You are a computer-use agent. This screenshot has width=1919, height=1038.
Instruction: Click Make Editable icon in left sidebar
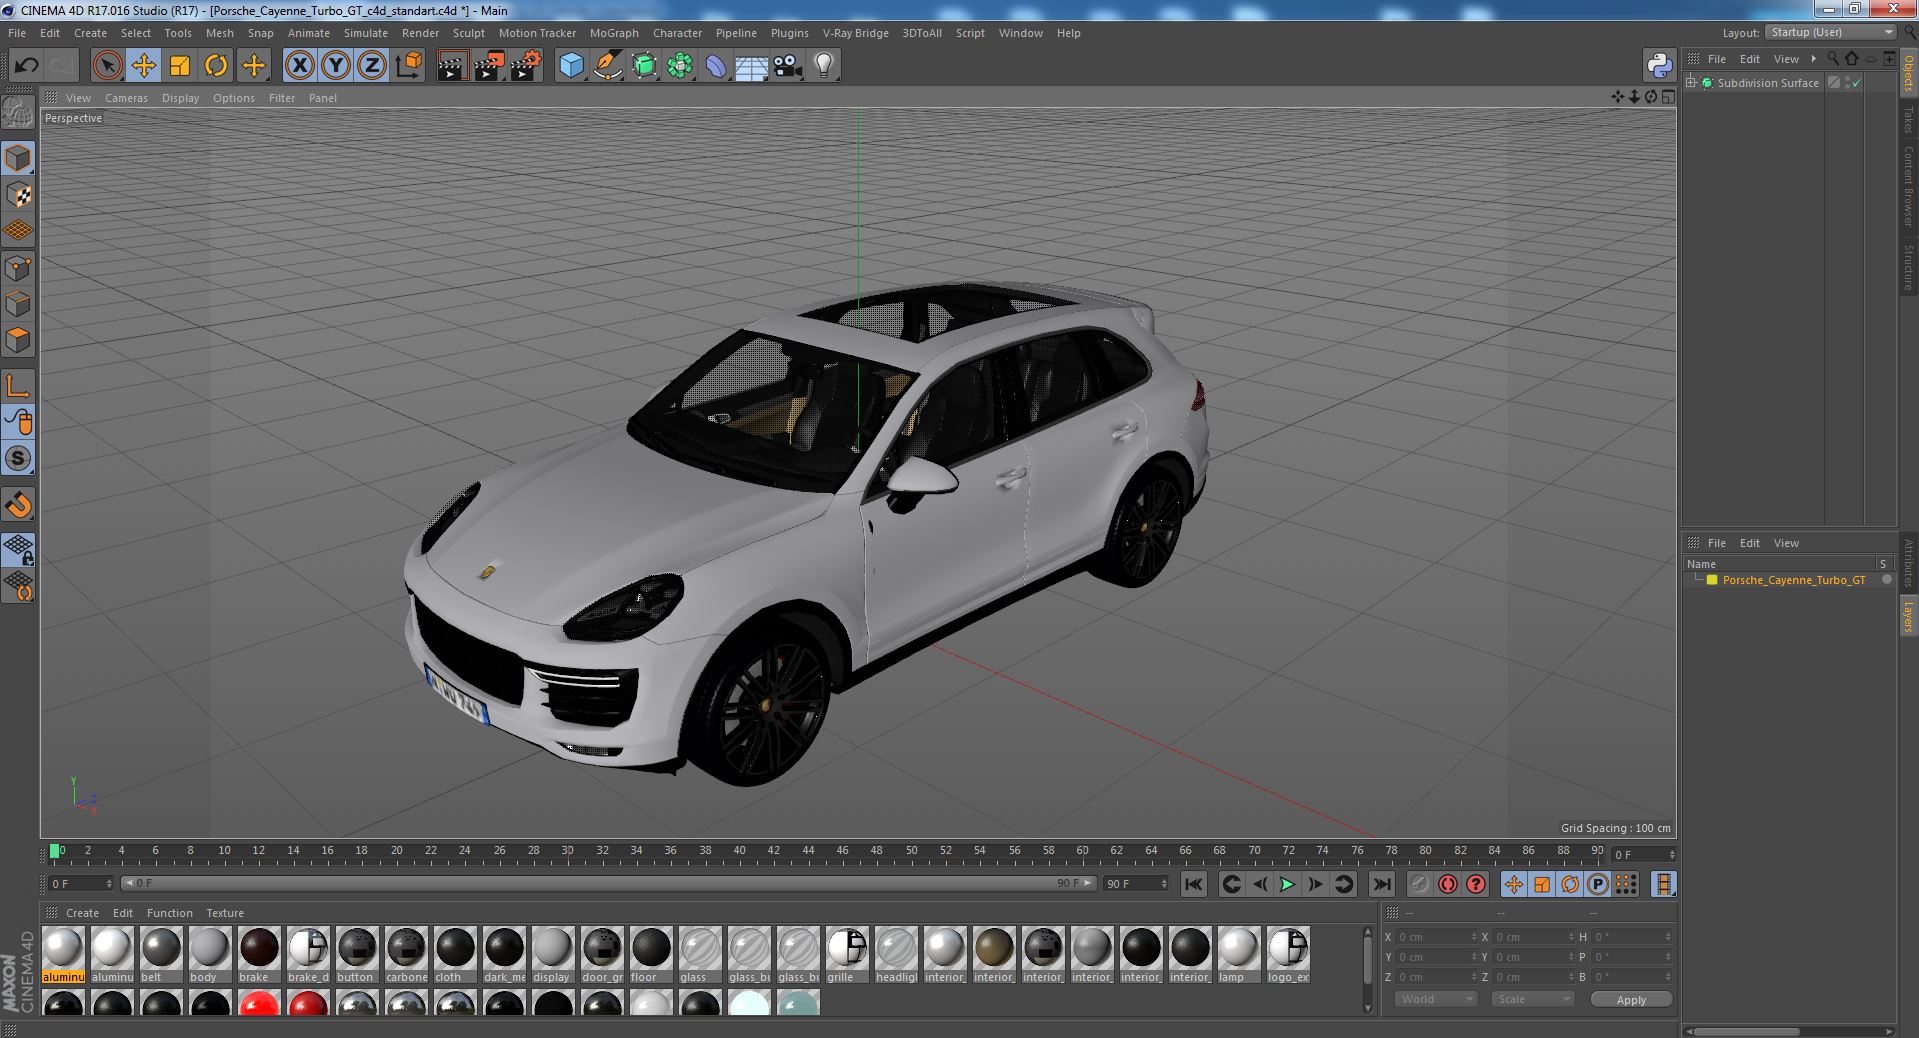18,112
